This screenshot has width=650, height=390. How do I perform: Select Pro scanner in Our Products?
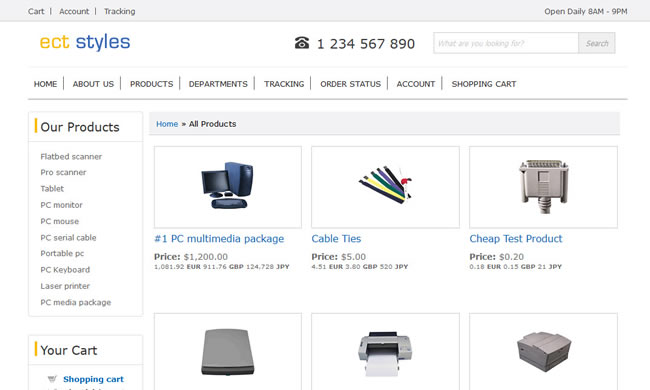pyautogui.click(x=63, y=172)
